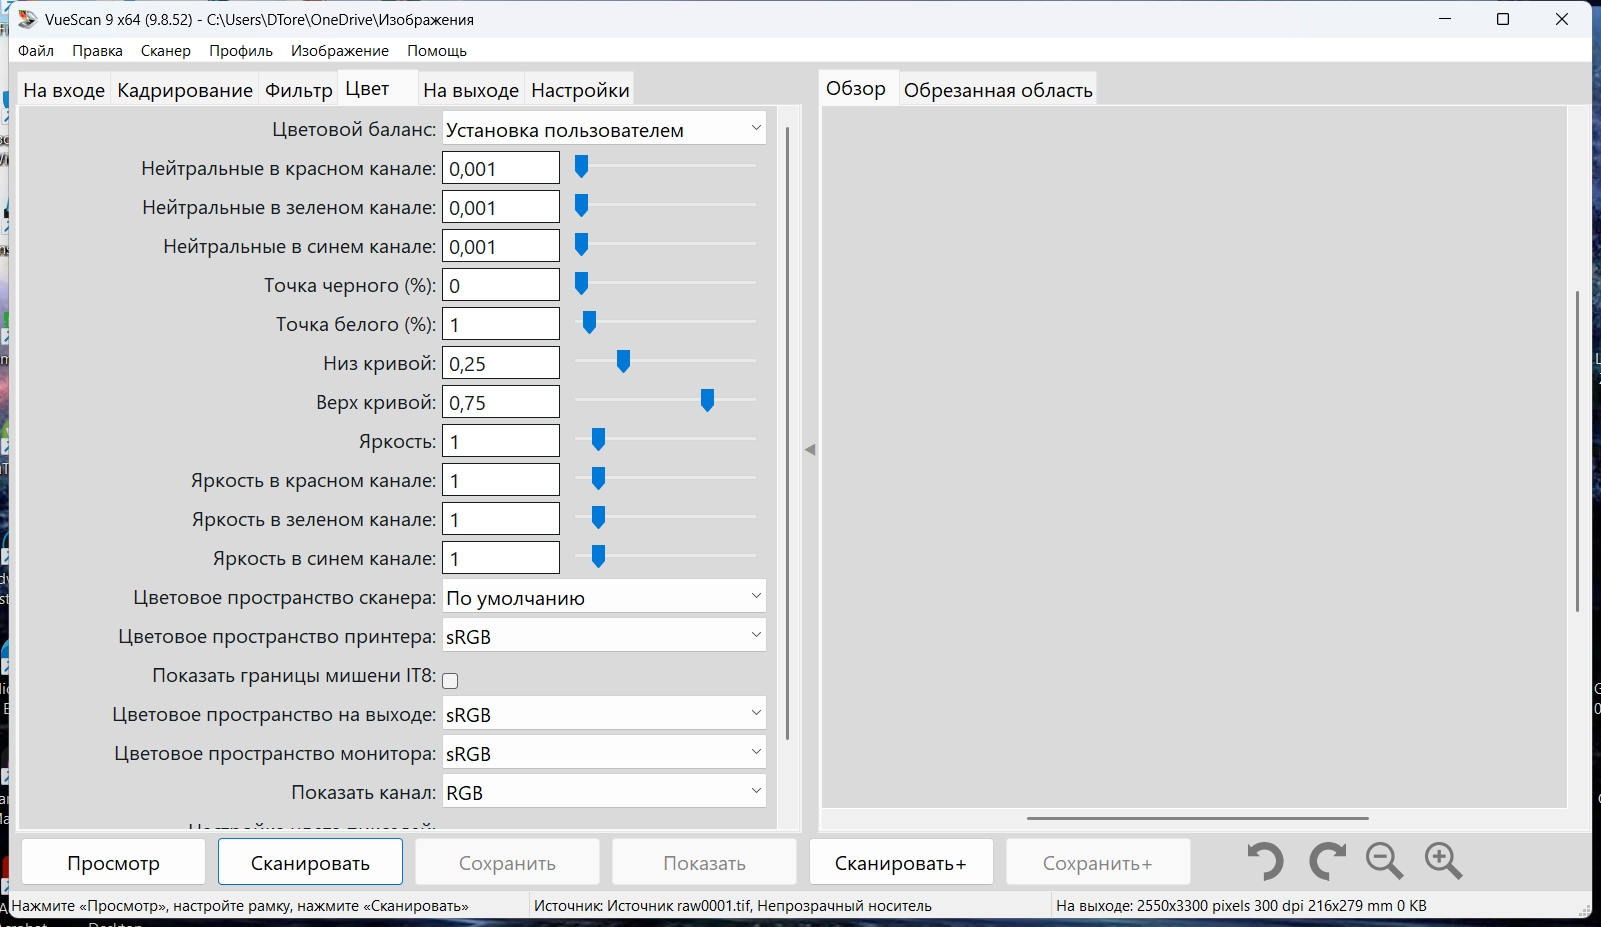Click the Точка черного slider handle
This screenshot has width=1601, height=927.
tap(581, 284)
